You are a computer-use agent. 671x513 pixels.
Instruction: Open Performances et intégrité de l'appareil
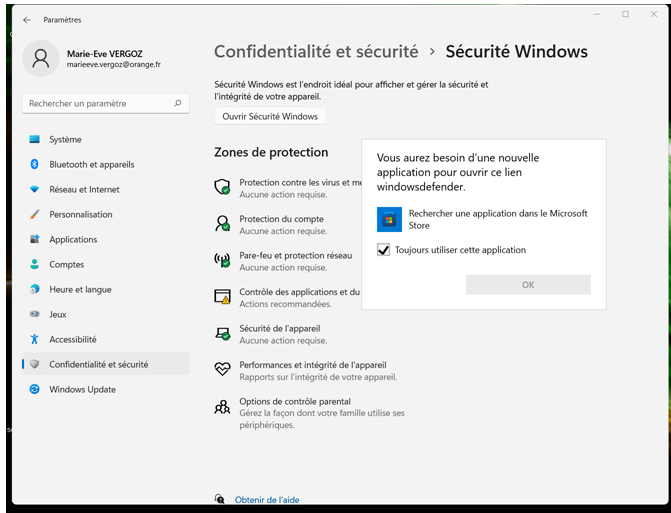(306, 371)
